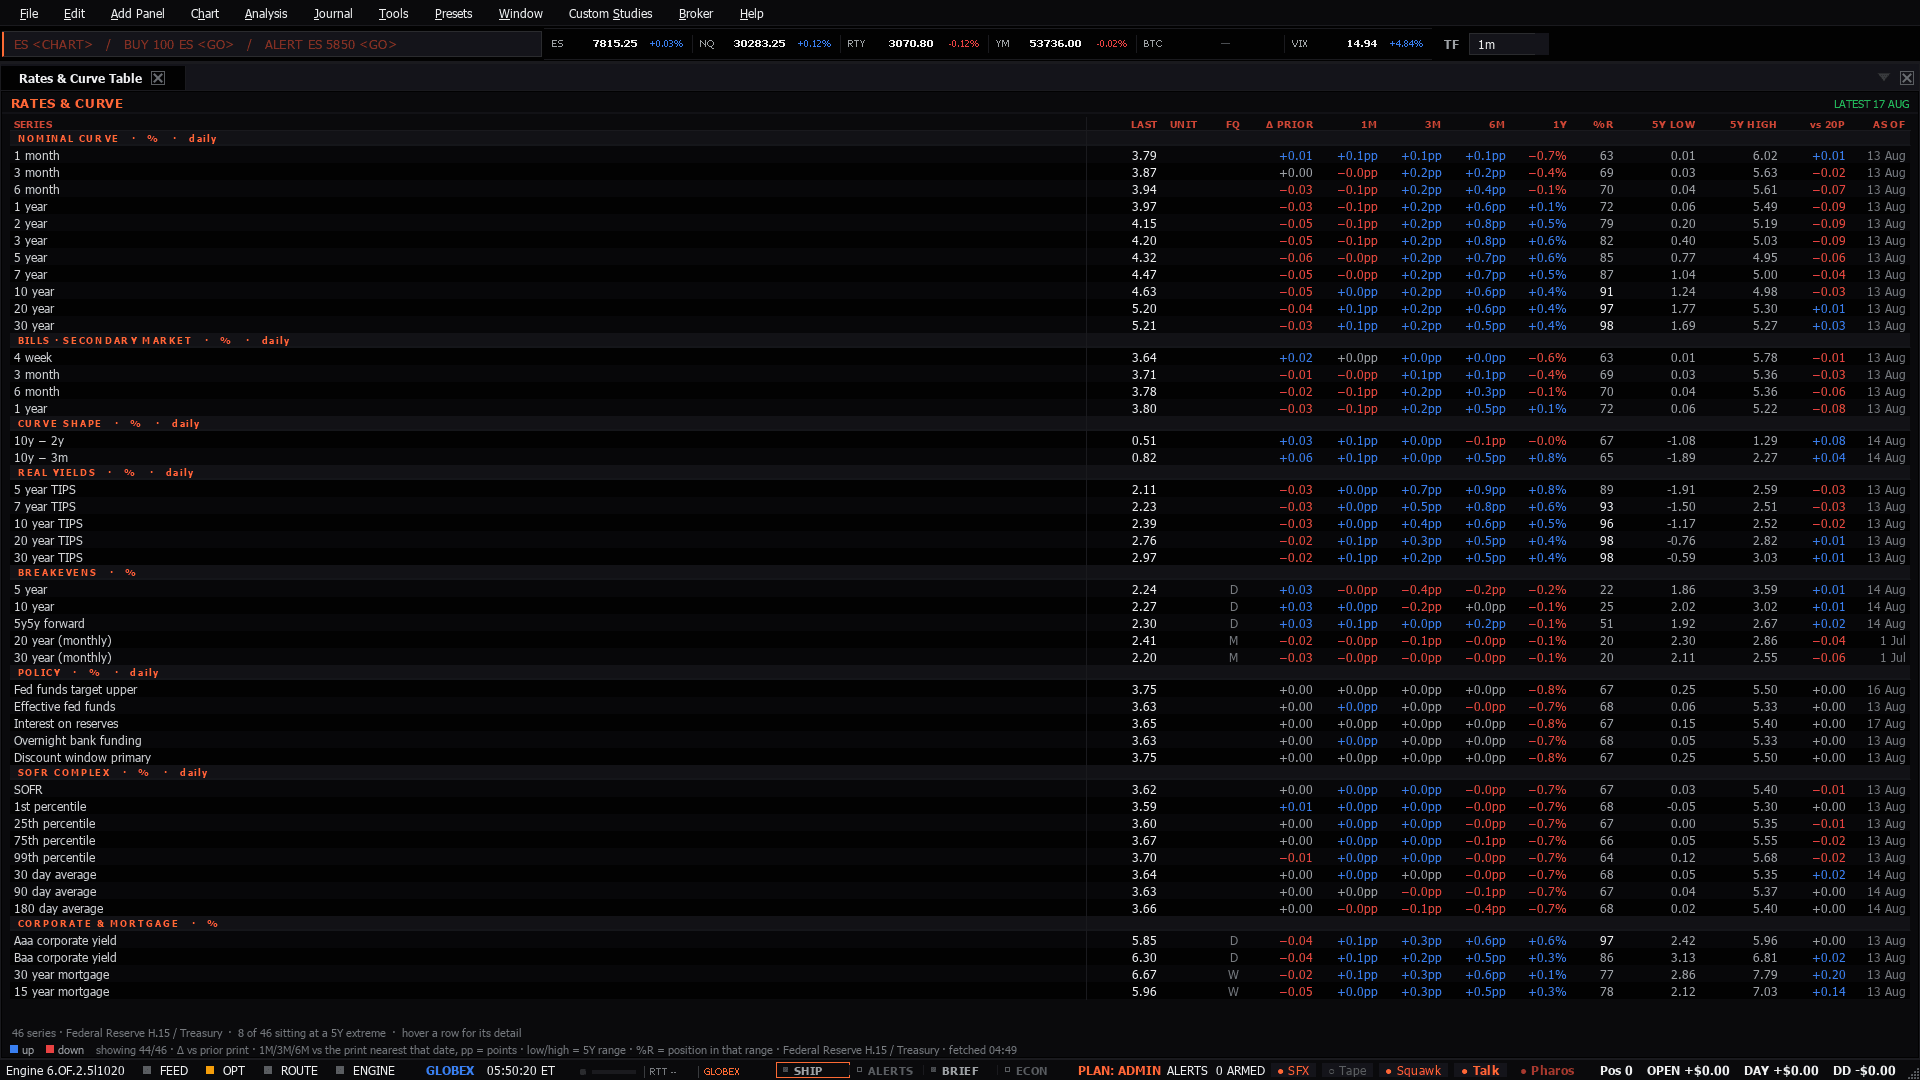Select the Effective fed funds row
The height and width of the screenshot is (1080, 1920).
pyautogui.click(x=960, y=707)
